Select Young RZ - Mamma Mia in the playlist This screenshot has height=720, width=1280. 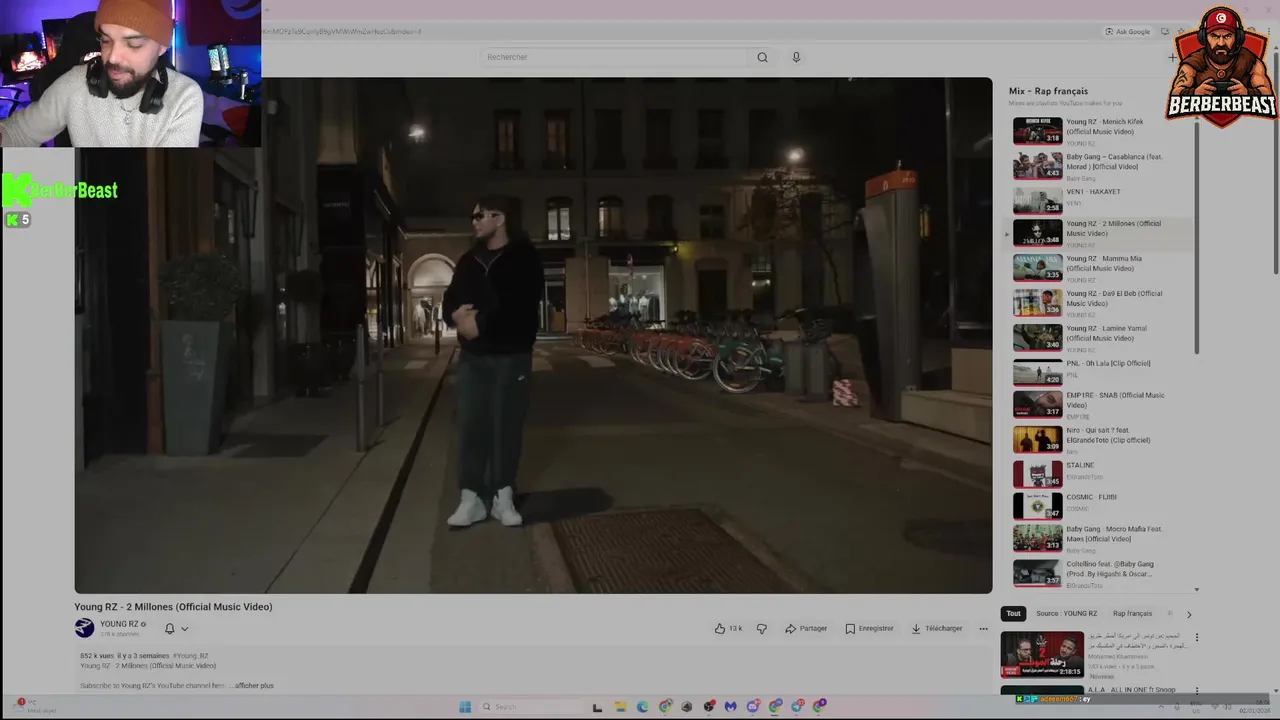click(x=1104, y=268)
